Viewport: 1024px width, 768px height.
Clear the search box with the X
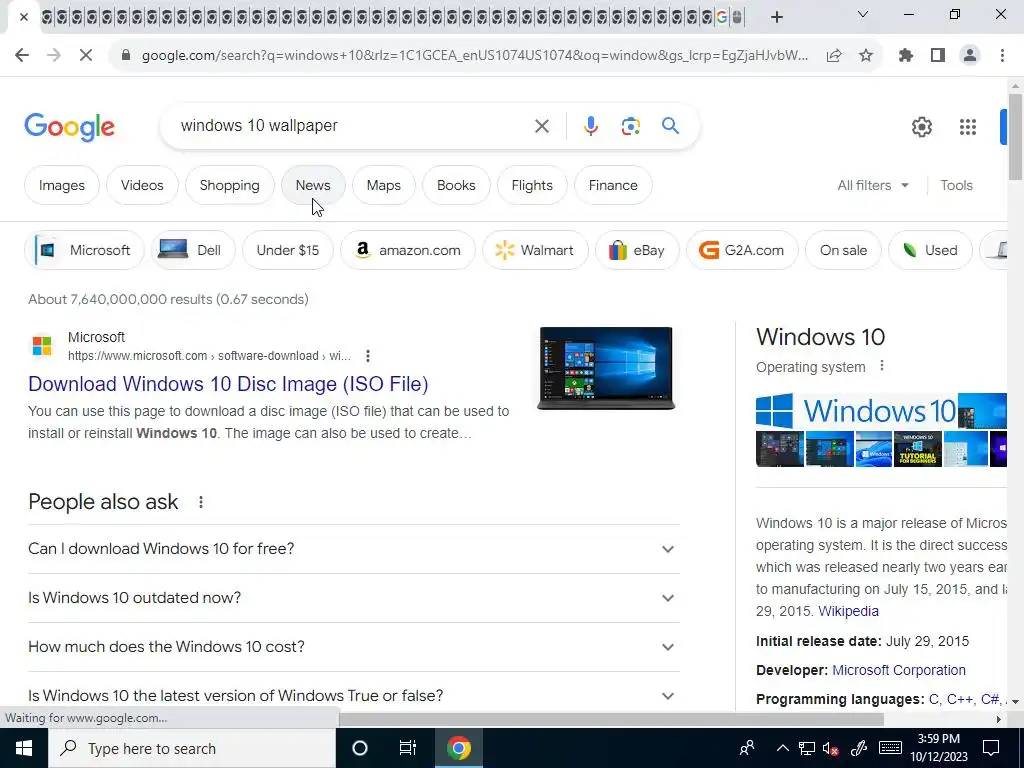pyautogui.click(x=542, y=126)
